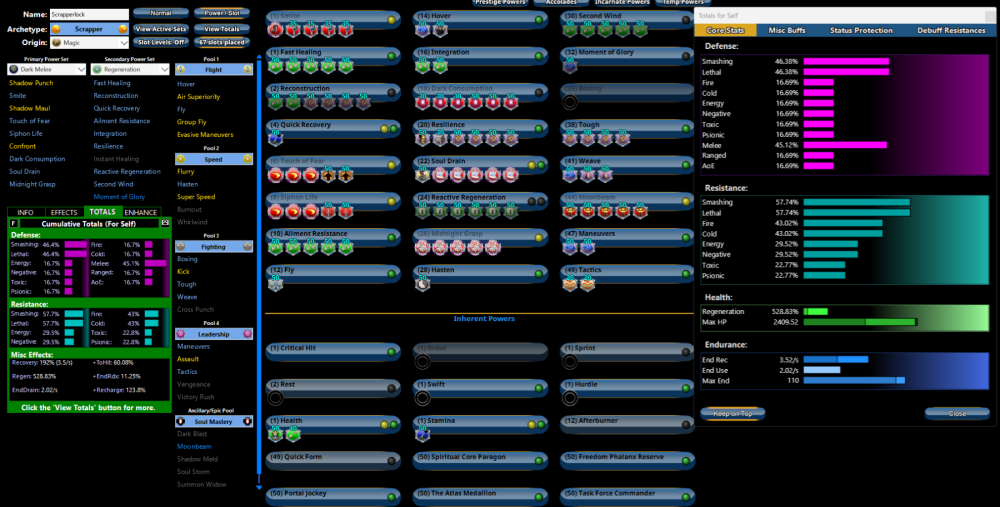This screenshot has height=507, width=1000.
Task: Click the first enhancement slot under Hover
Action: [424, 30]
